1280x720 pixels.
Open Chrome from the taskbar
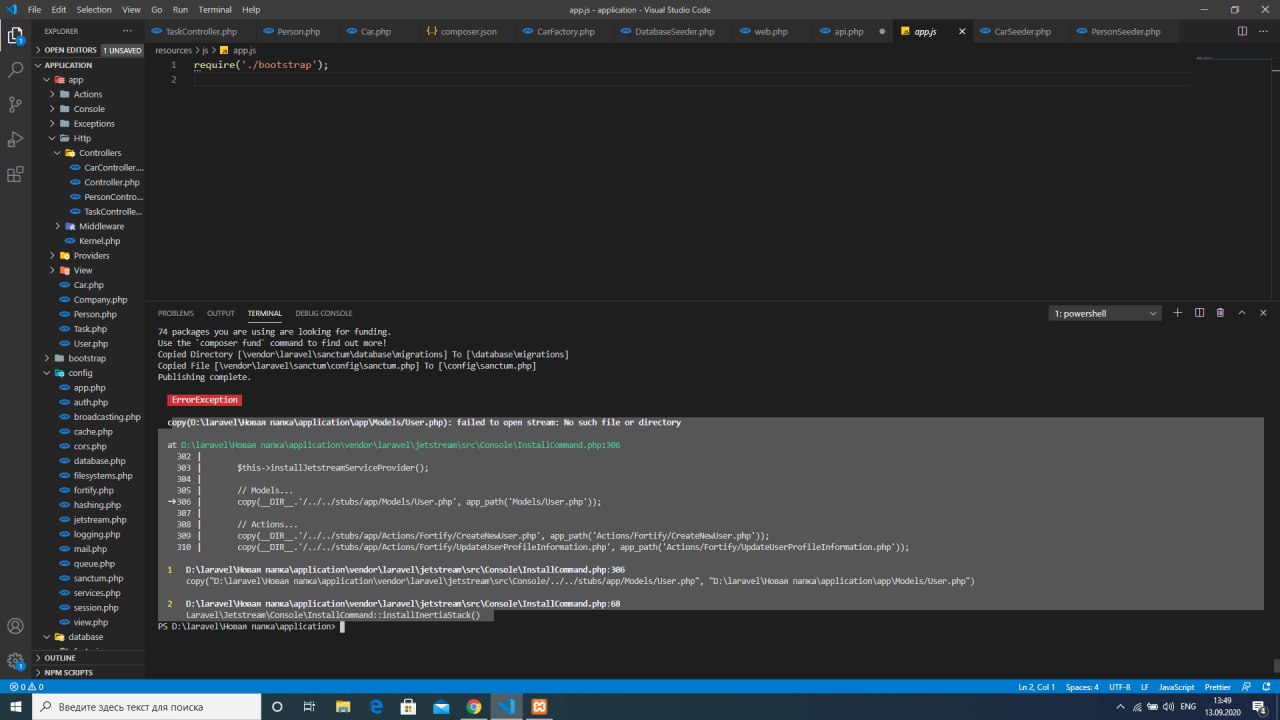click(x=474, y=706)
